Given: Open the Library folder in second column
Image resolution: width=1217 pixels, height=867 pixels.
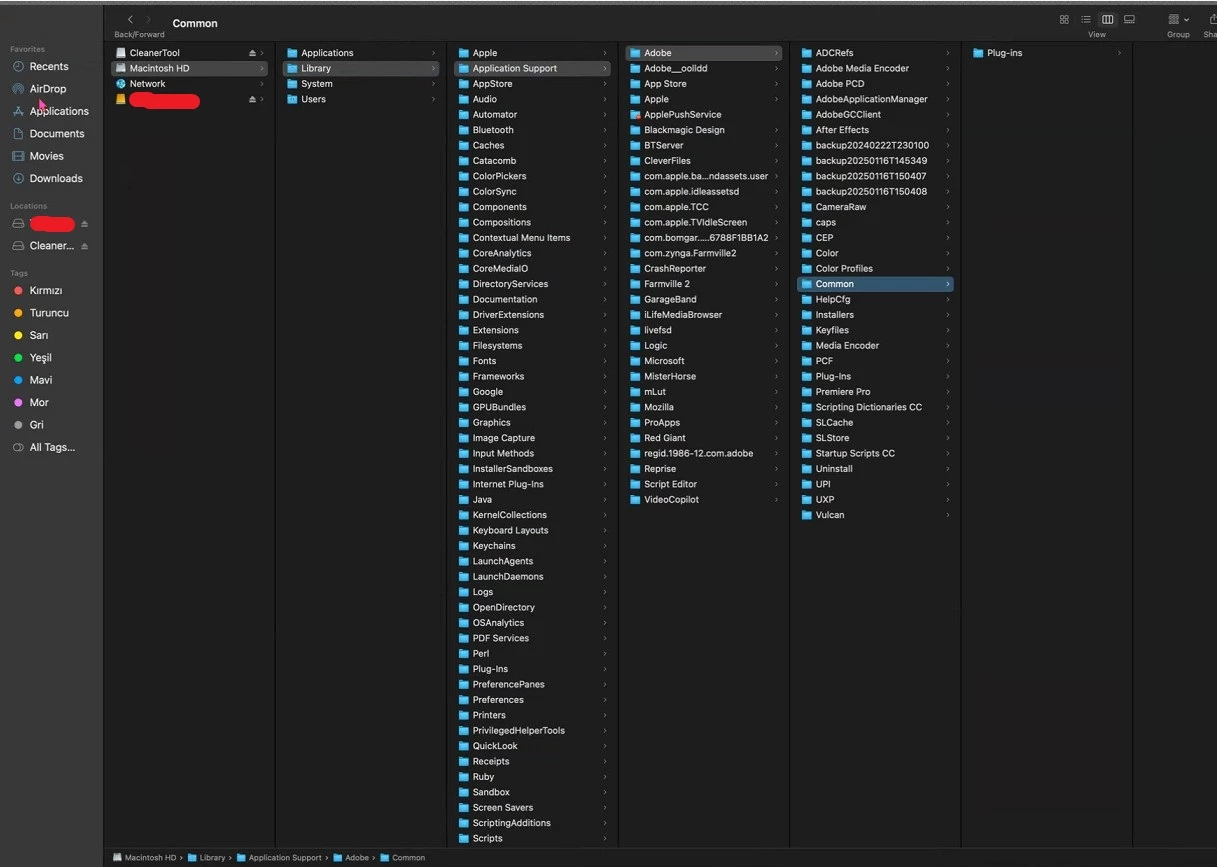Looking at the screenshot, I should [x=360, y=68].
